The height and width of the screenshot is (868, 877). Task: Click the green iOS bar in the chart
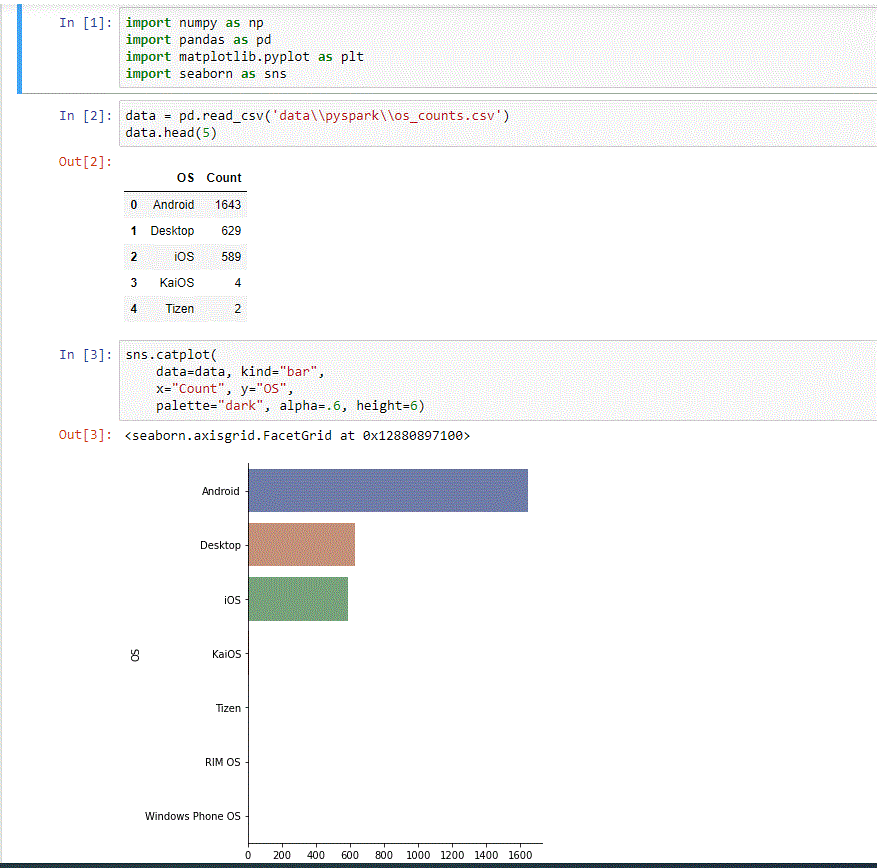(298, 599)
